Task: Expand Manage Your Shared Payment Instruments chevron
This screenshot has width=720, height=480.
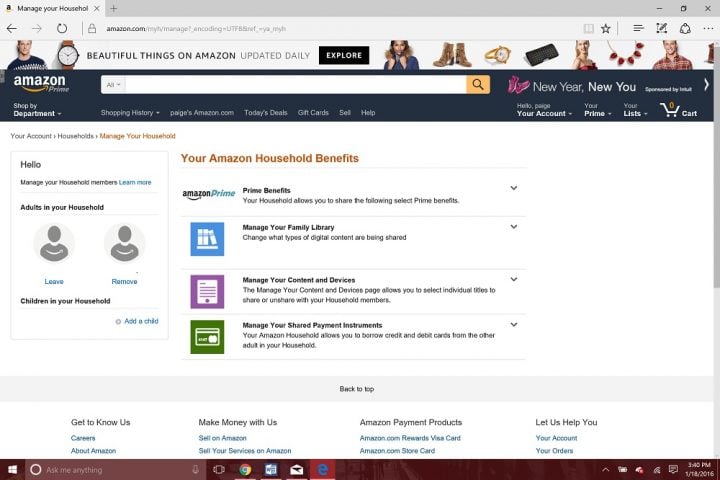Action: tap(514, 324)
